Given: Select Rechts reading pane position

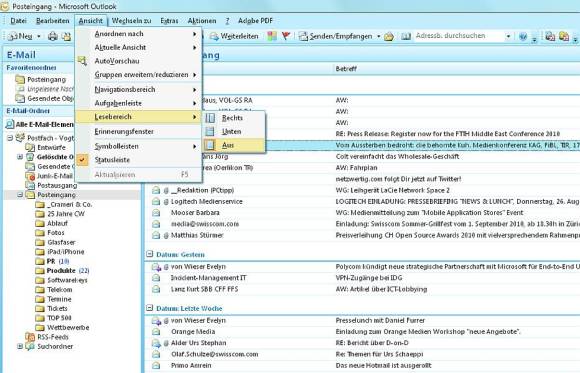Looking at the screenshot, I should (234, 118).
